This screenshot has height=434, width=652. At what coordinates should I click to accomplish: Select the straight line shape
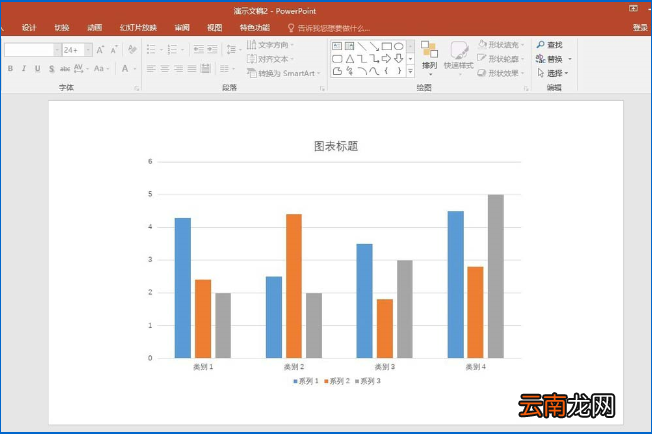[362, 46]
